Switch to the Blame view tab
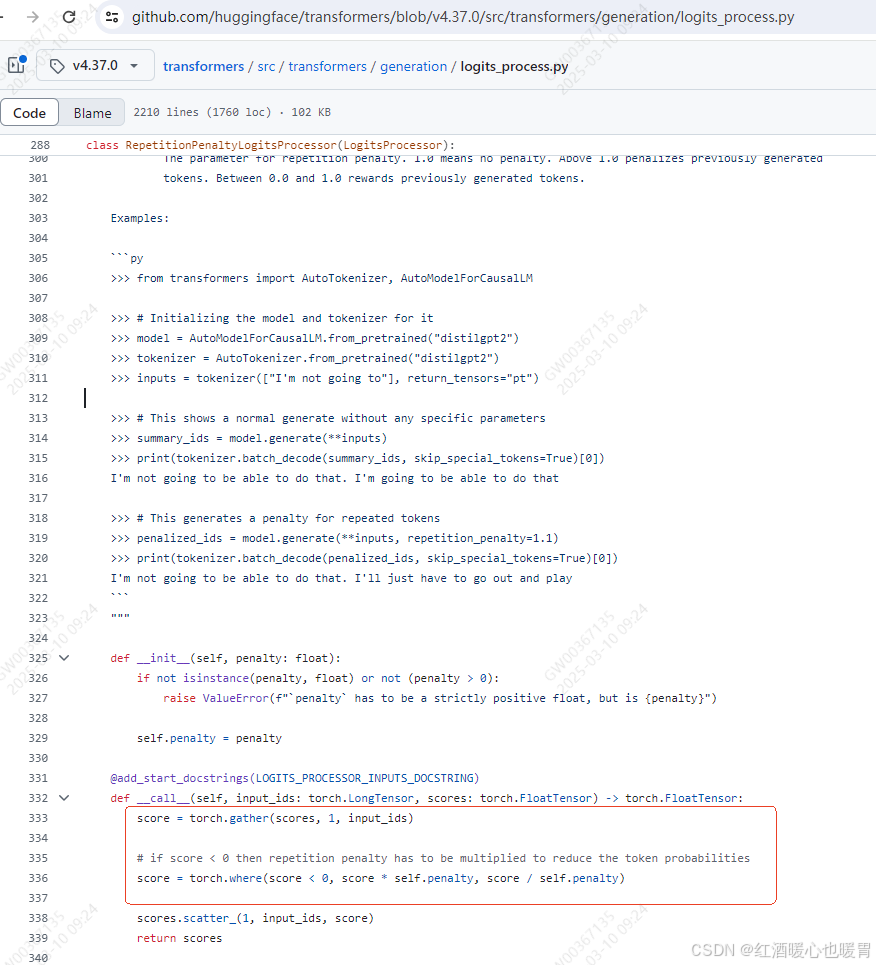Viewport: 876px width, 965px height. pyautogui.click(x=92, y=113)
